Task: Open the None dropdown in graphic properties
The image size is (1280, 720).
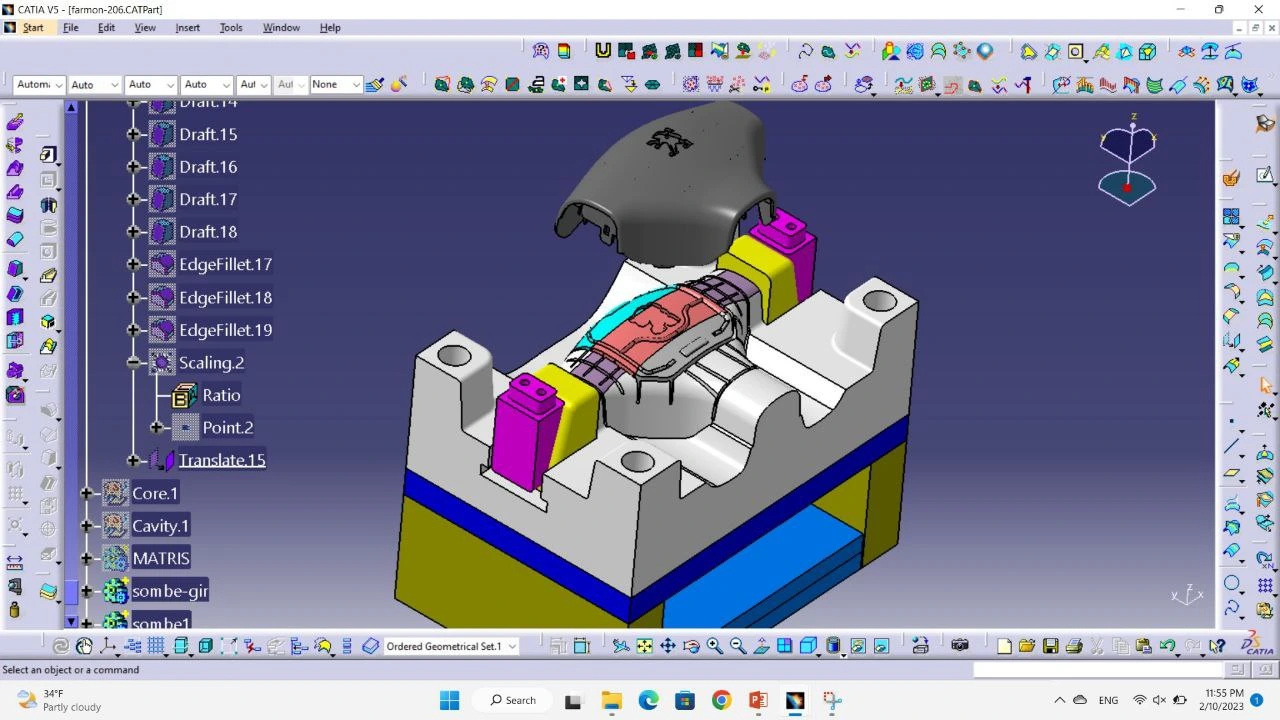Action: (x=355, y=85)
